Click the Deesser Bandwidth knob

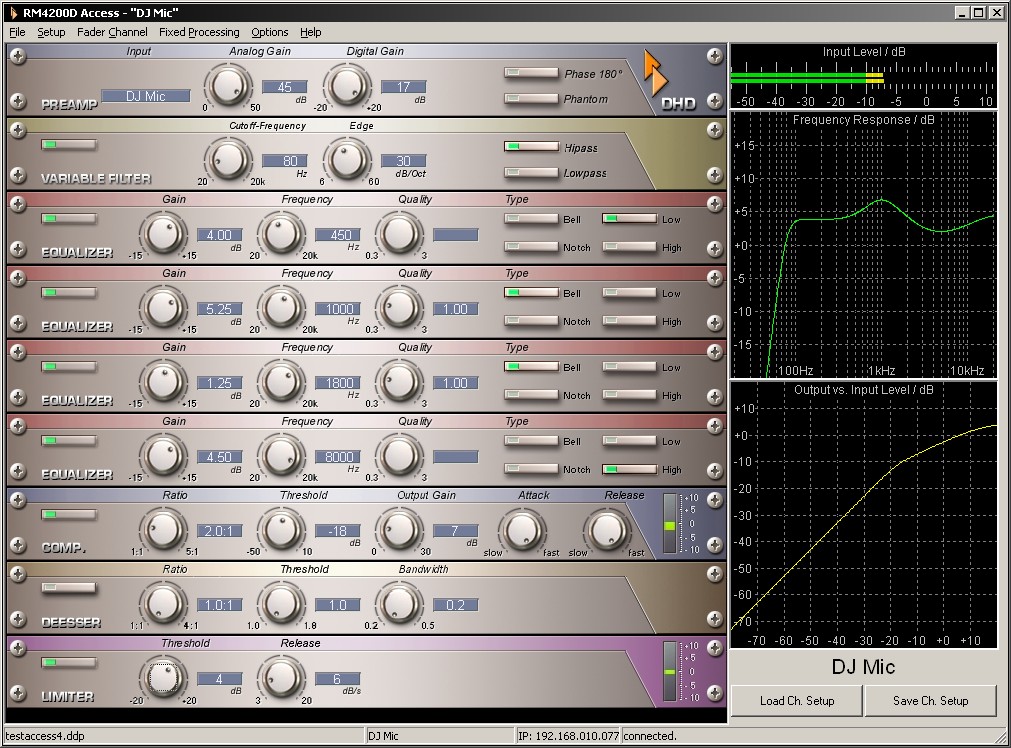click(399, 604)
